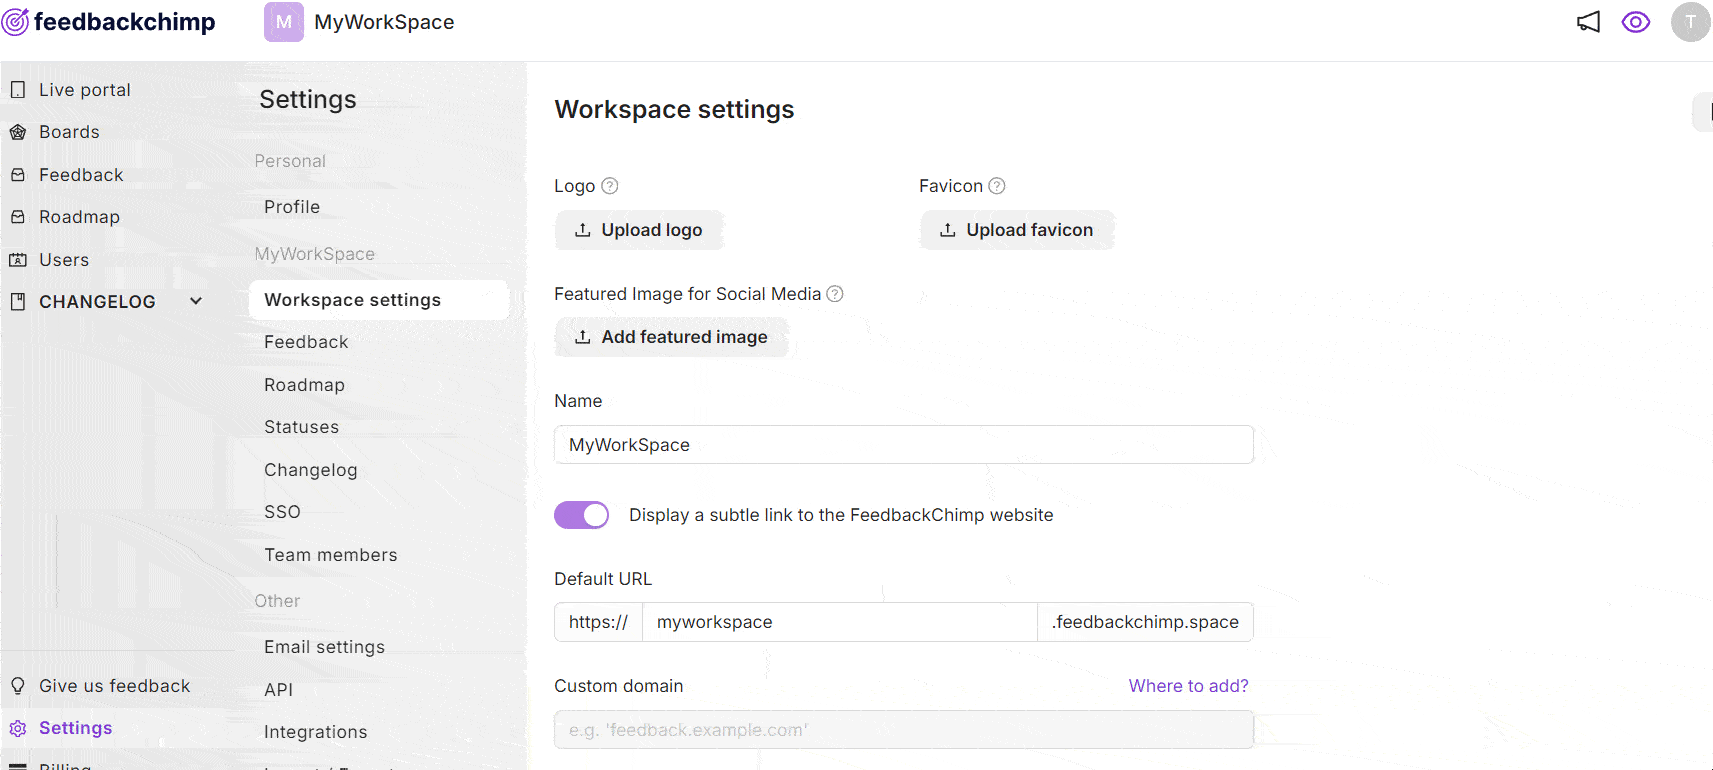Click the MyWorkSpace name in header
The width and height of the screenshot is (1713, 770).
tap(384, 22)
